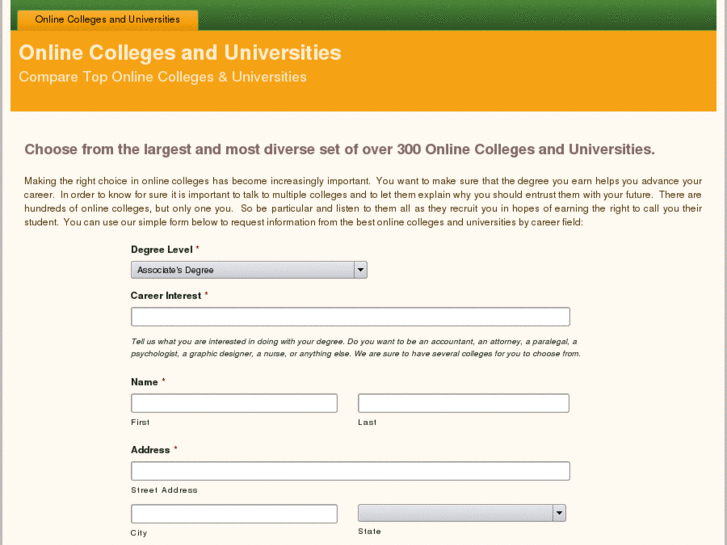
Task: Click the Making the right choice paragraph
Action: tap(363, 201)
